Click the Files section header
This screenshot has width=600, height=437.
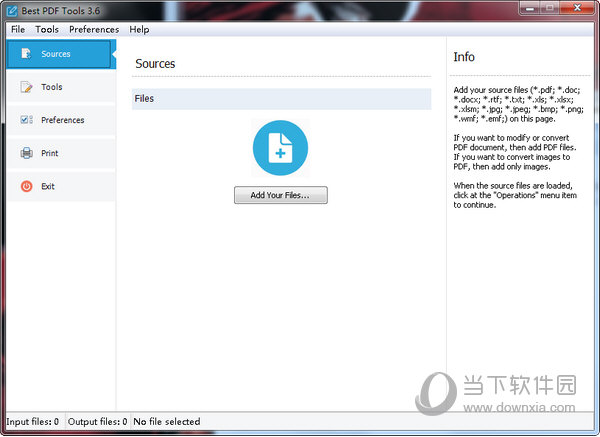(x=282, y=99)
